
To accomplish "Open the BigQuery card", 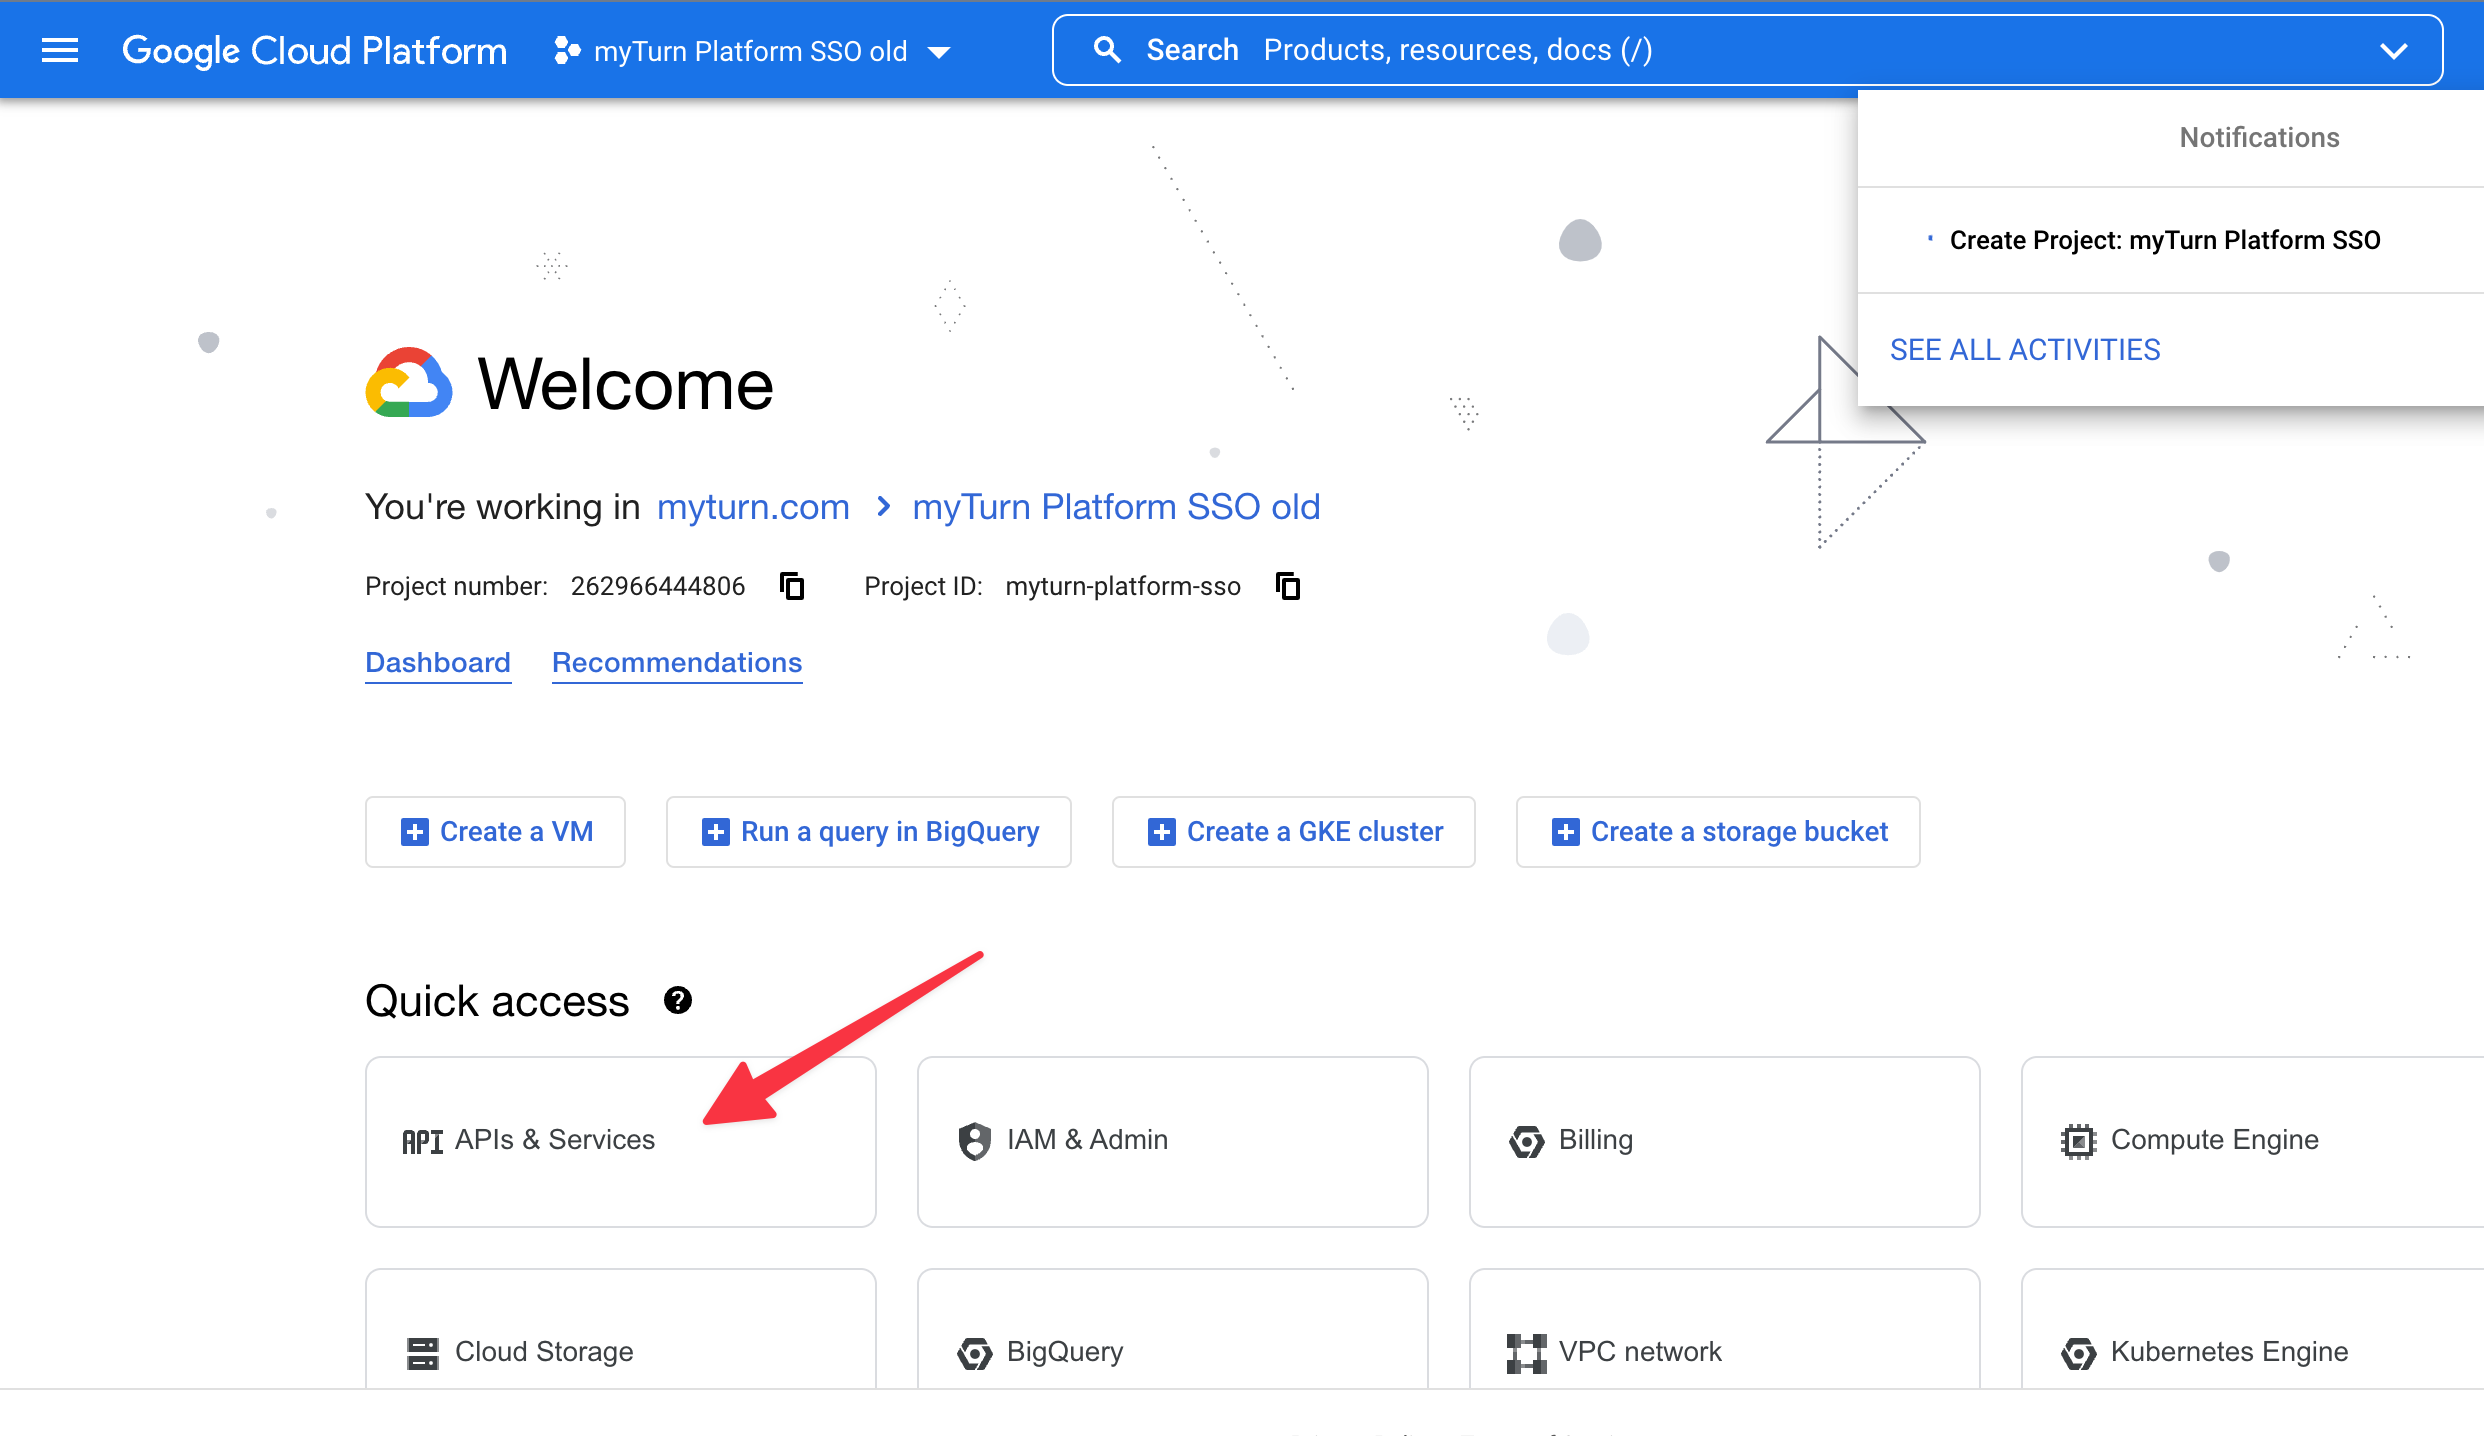I will (1173, 1329).
